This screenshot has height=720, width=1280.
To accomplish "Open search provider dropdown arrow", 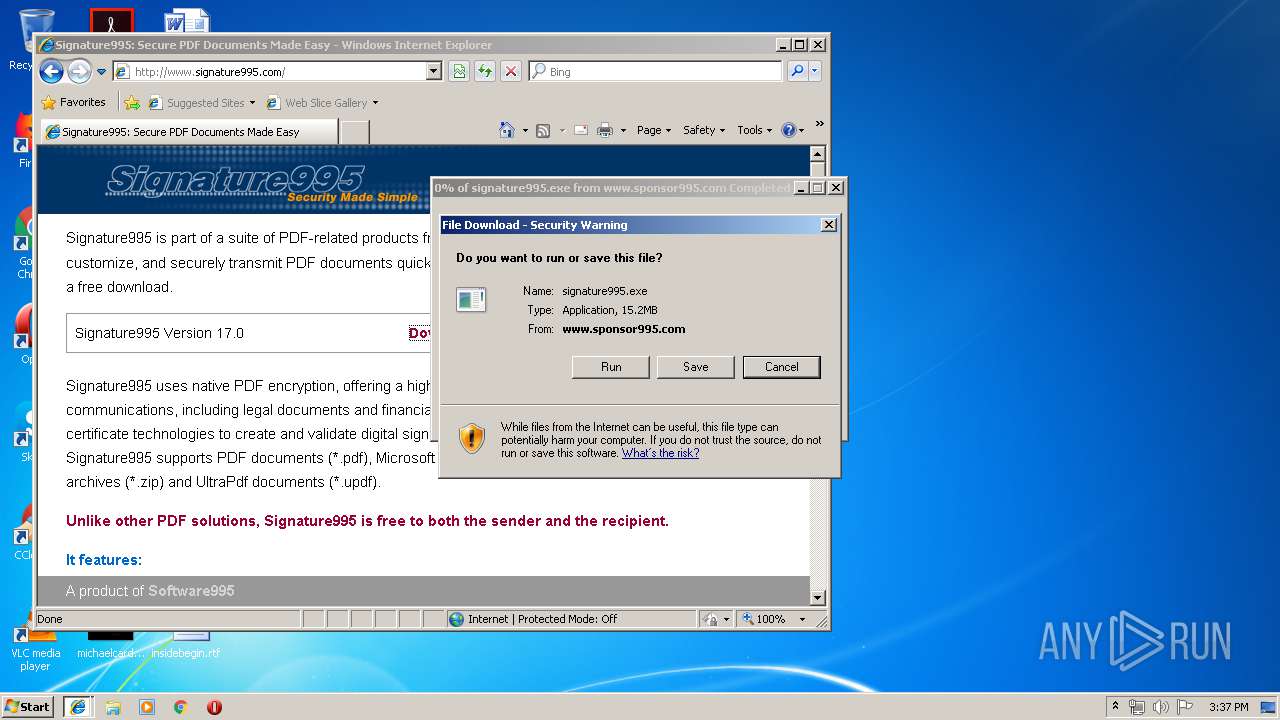I will [x=814, y=71].
